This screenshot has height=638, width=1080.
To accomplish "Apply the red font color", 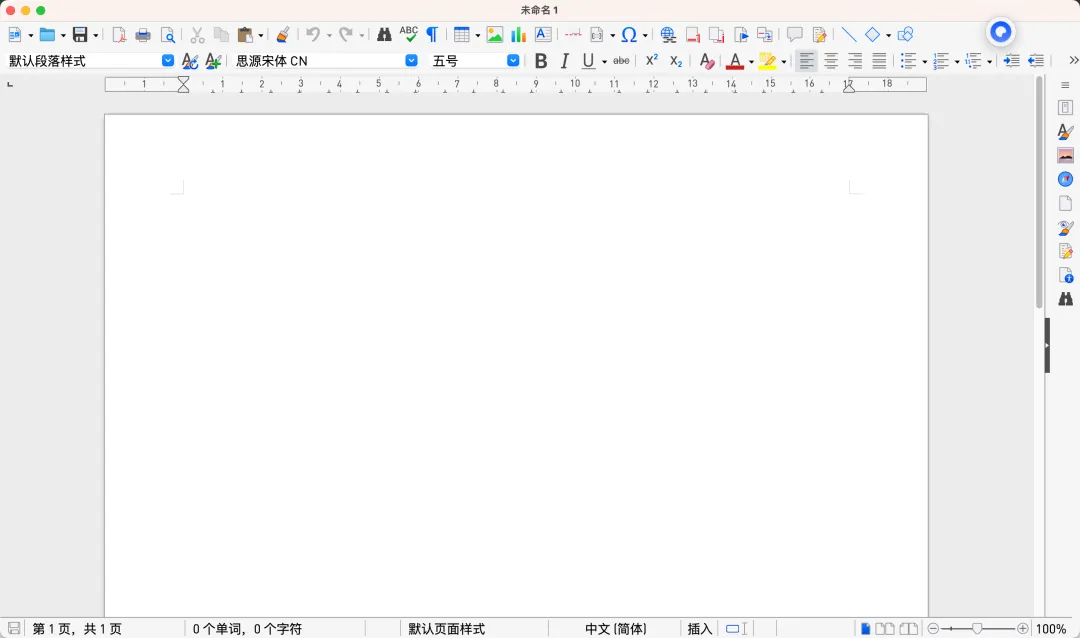I will (x=735, y=61).
